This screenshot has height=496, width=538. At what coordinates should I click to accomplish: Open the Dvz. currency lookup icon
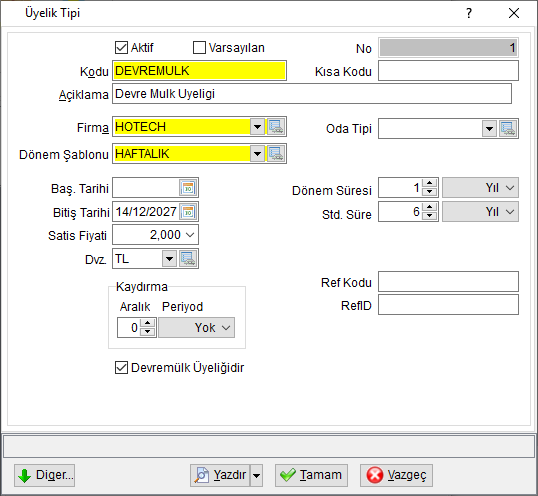(x=188, y=259)
